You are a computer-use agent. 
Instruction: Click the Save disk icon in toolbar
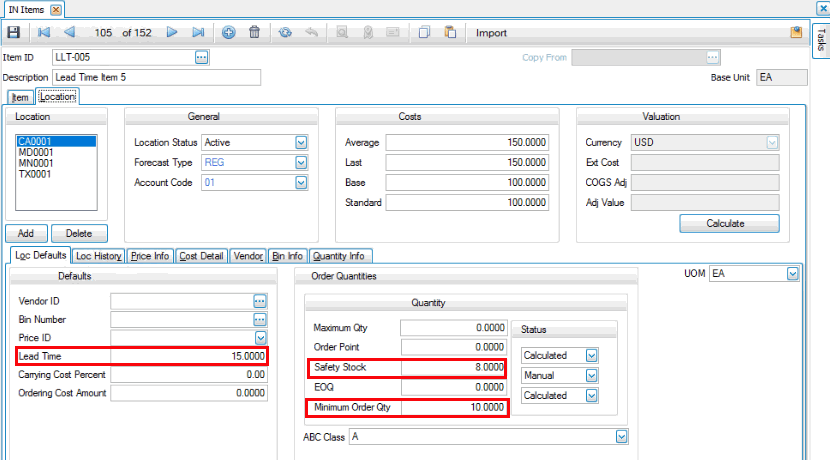pos(13,33)
